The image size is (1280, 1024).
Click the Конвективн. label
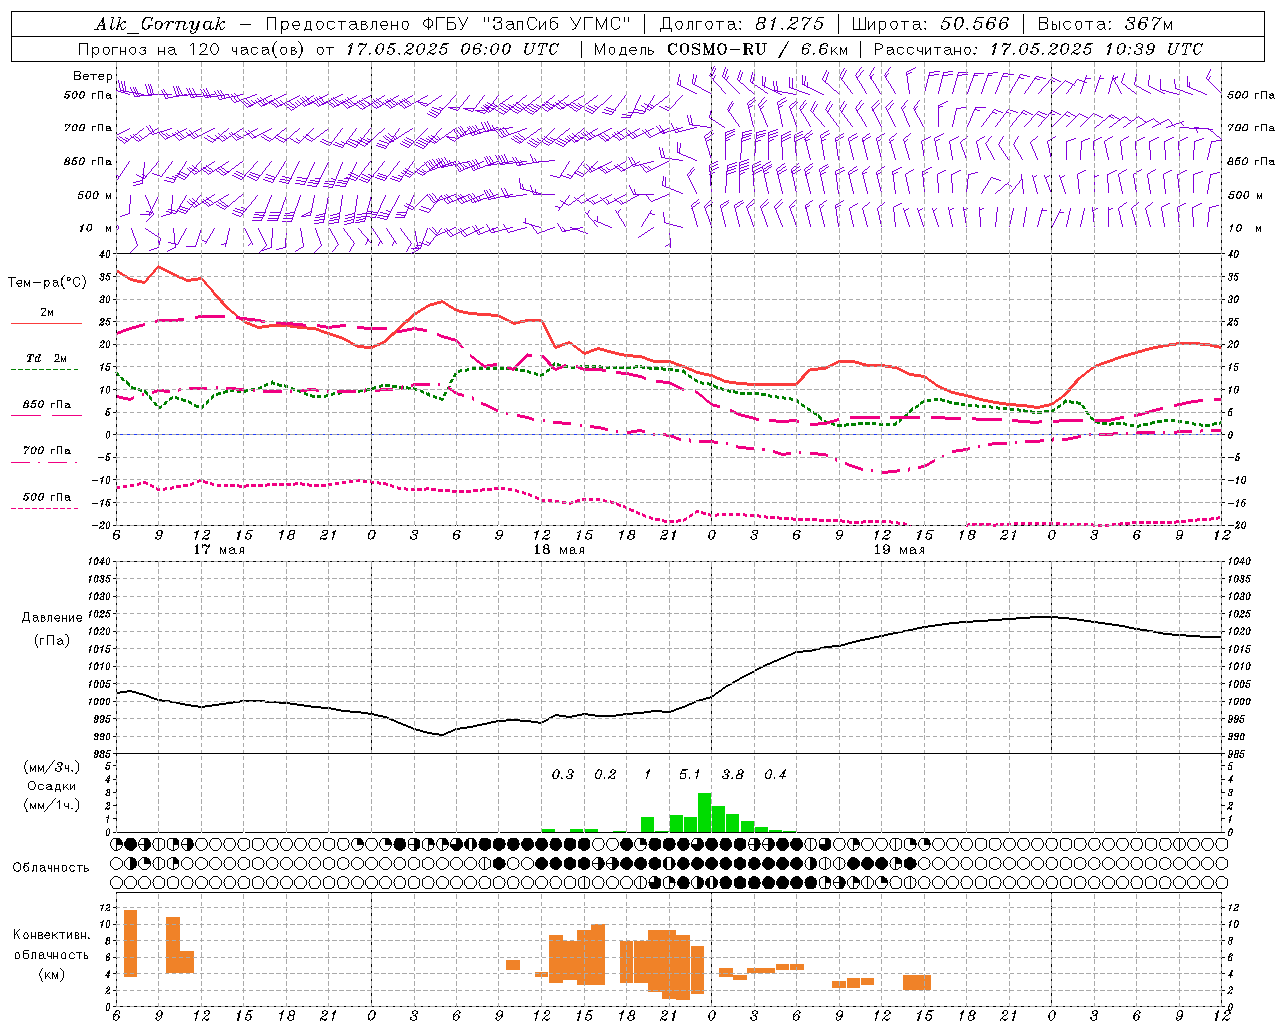tap(51, 935)
